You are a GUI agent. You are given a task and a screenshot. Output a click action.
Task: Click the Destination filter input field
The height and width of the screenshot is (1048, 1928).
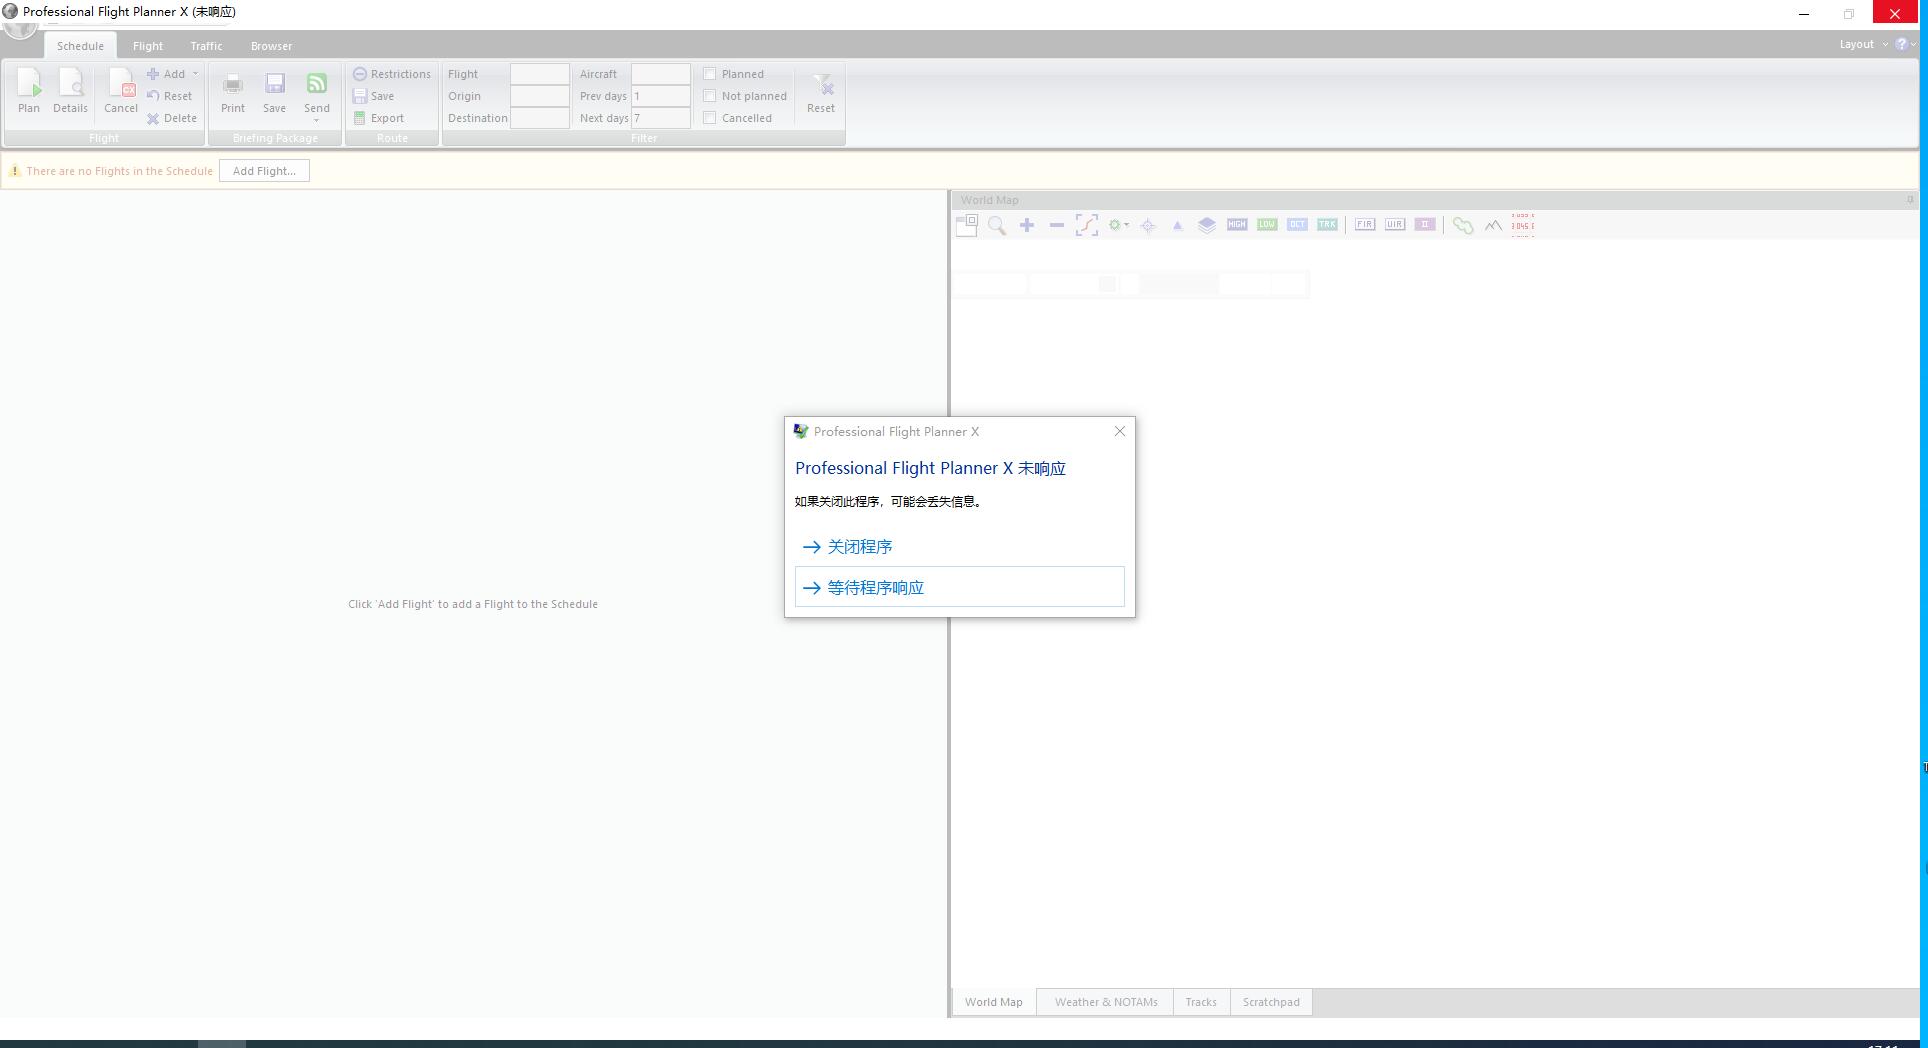click(540, 118)
